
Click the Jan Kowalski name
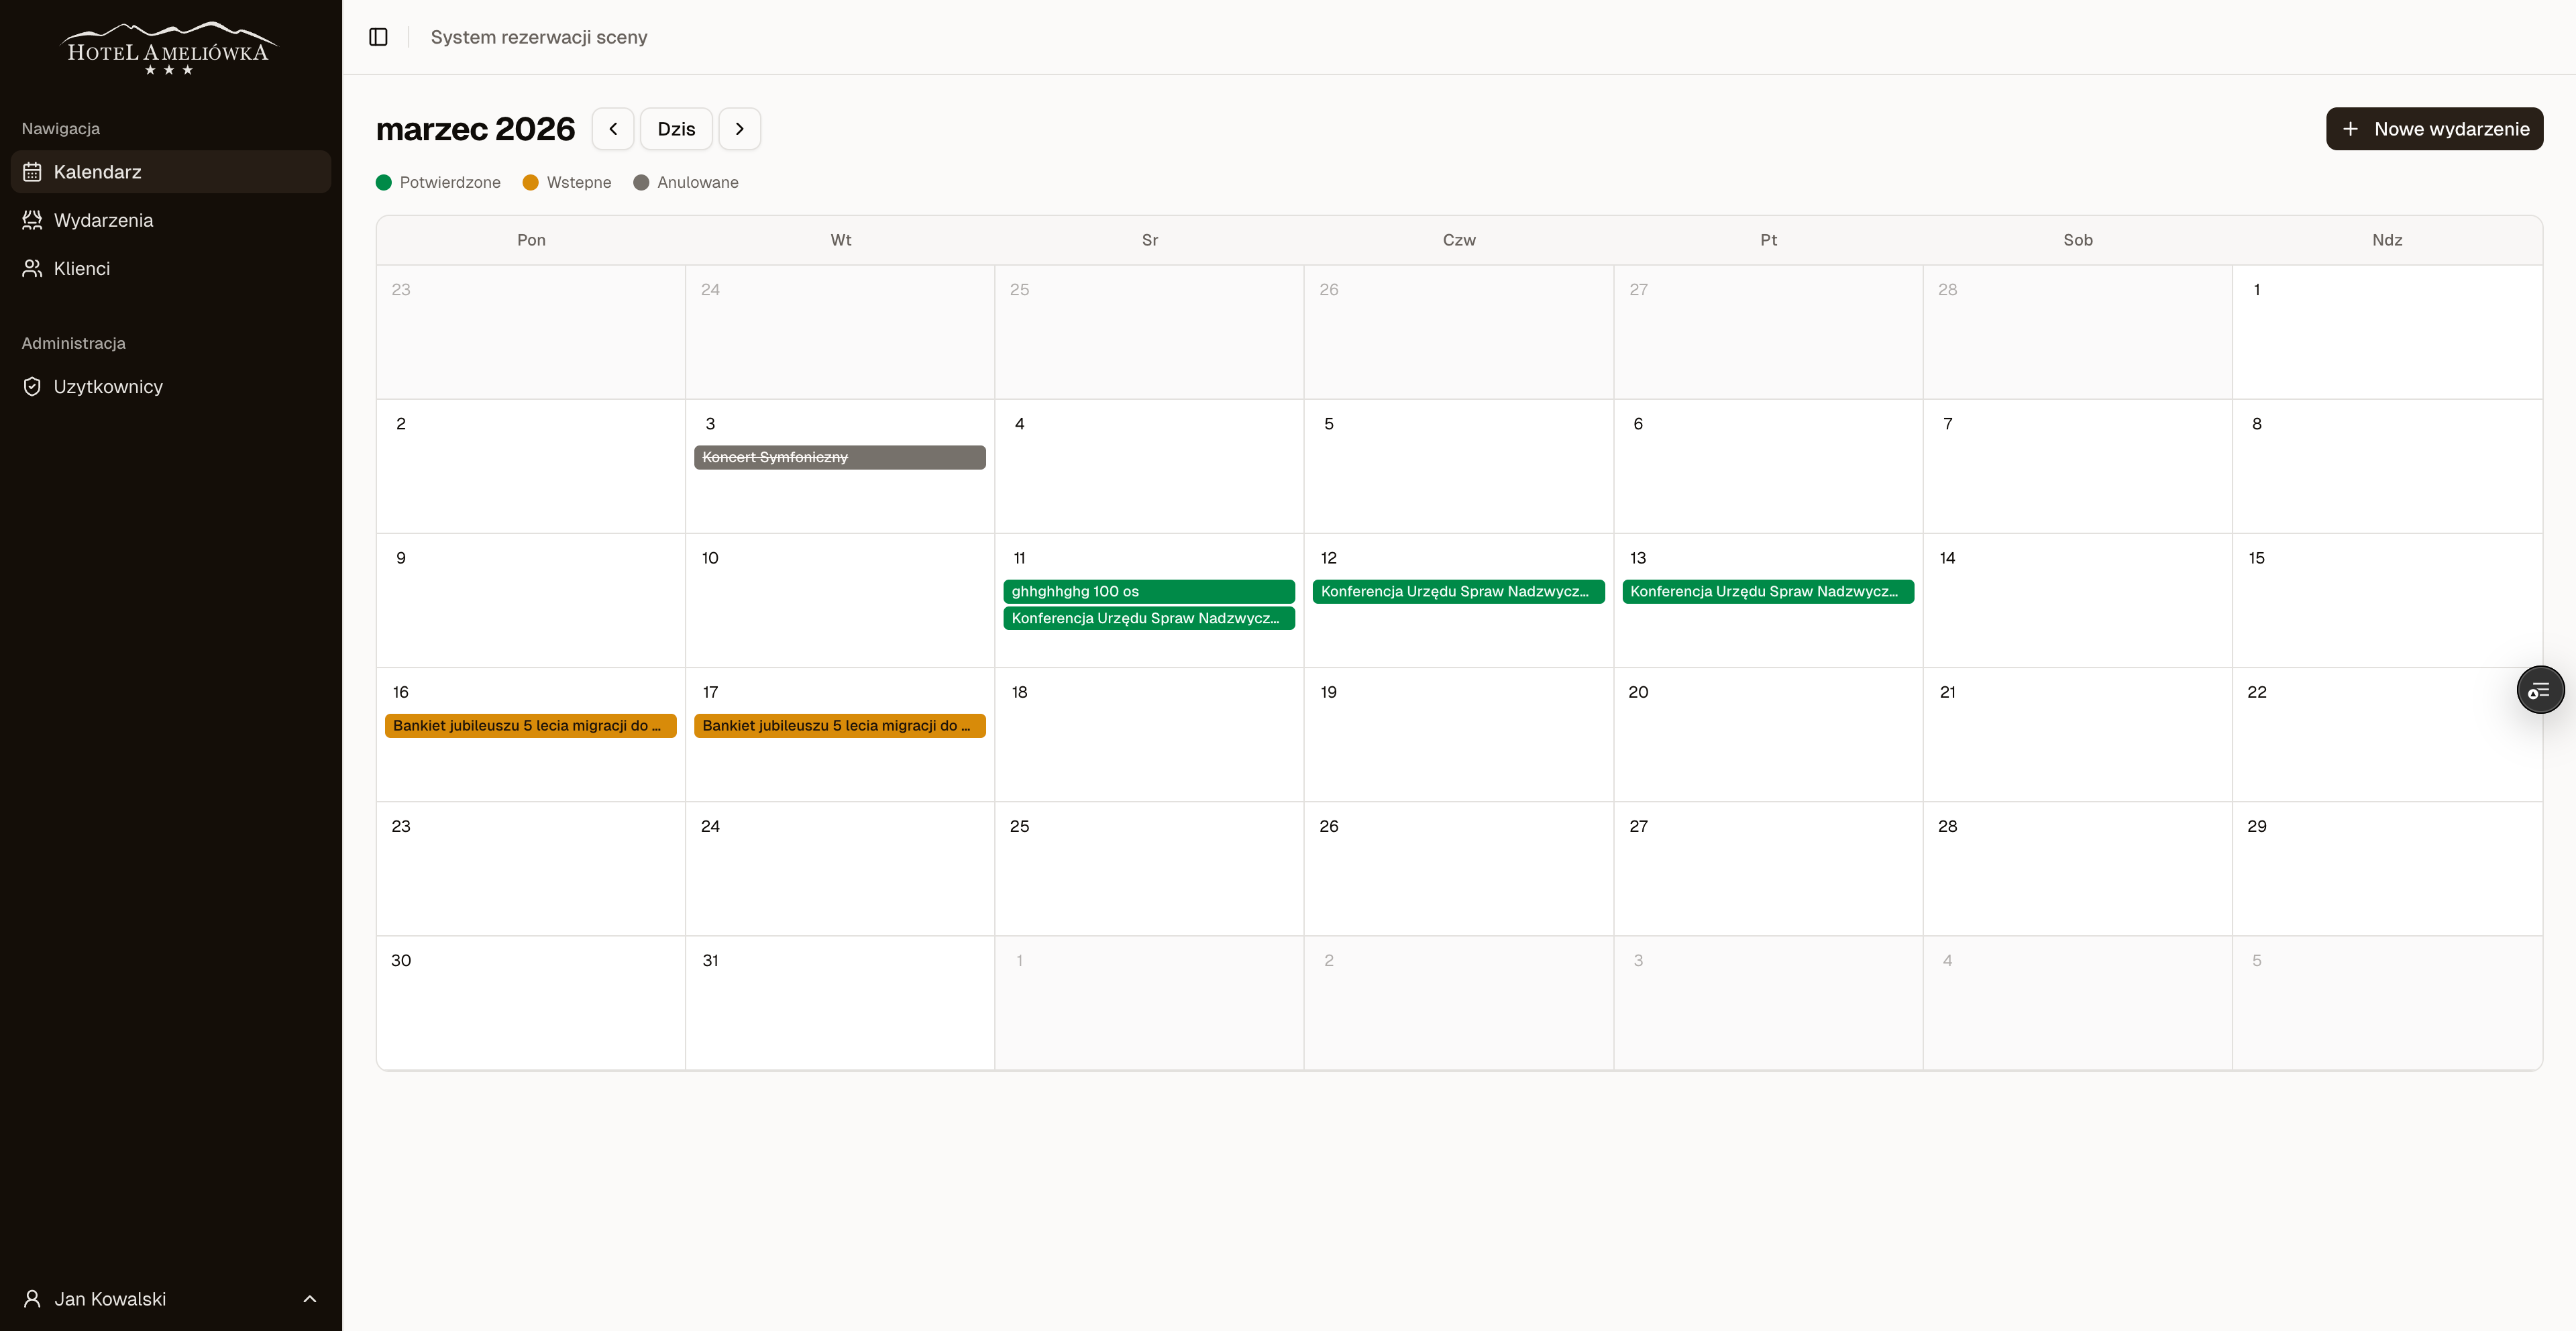pyautogui.click(x=110, y=1298)
